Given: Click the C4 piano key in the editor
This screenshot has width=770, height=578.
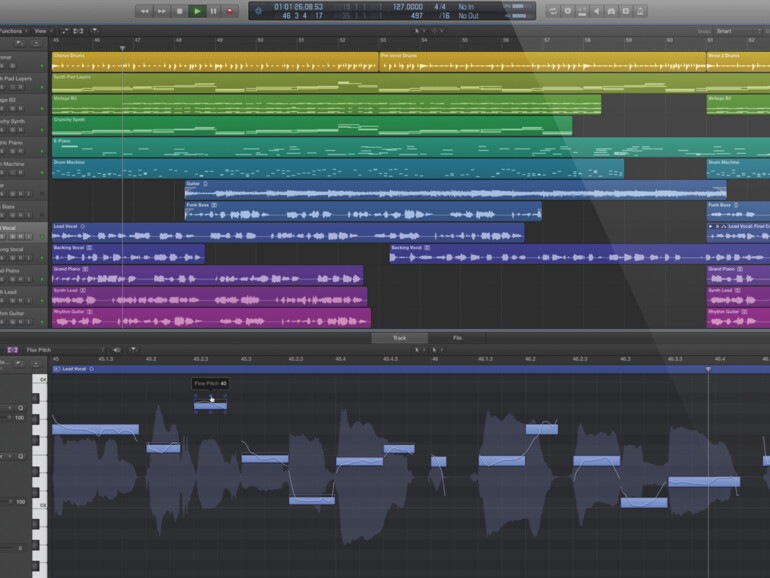Looking at the screenshot, I should pos(40,380).
